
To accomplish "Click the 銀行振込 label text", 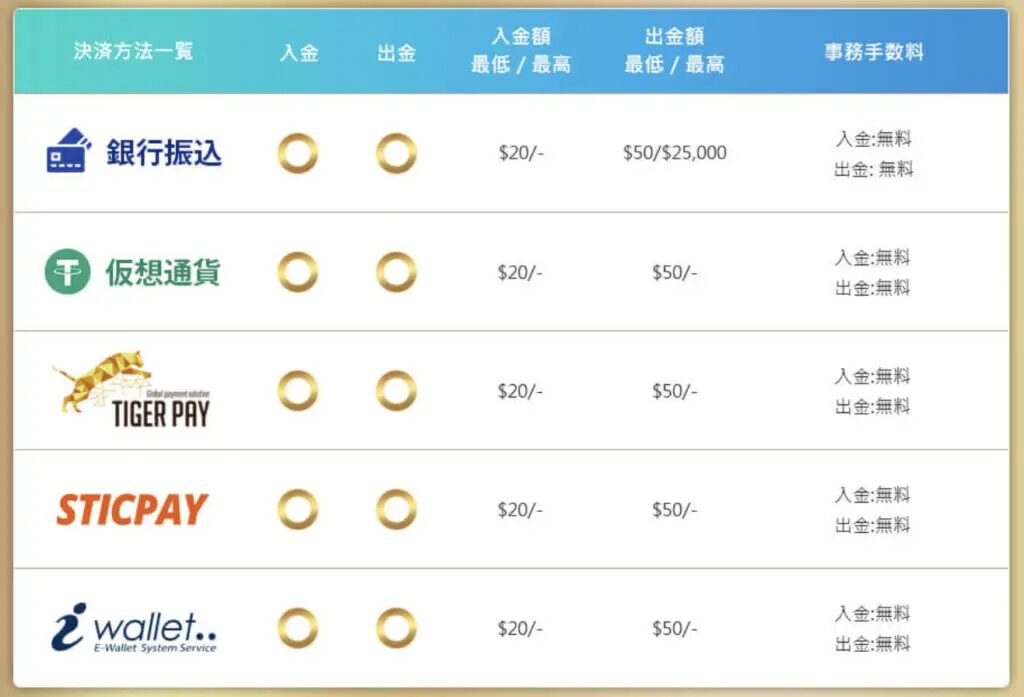I will coord(164,153).
